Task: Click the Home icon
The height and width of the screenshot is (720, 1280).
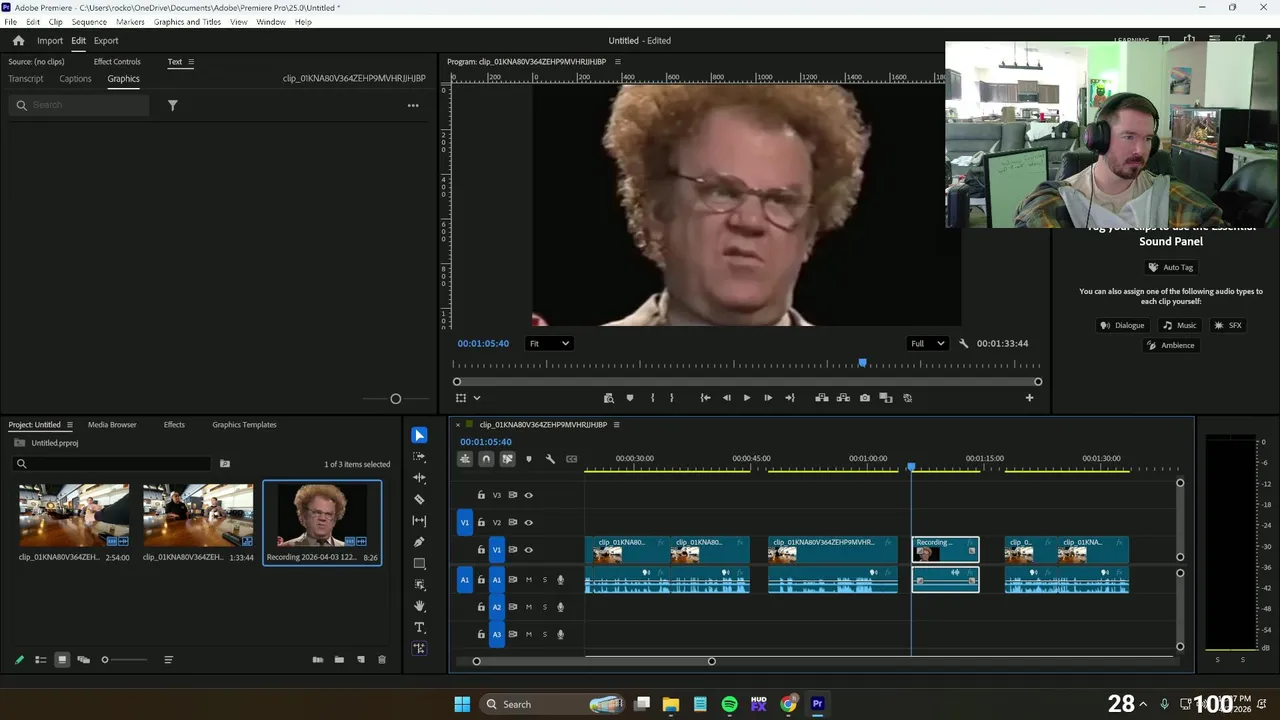Action: 18,41
